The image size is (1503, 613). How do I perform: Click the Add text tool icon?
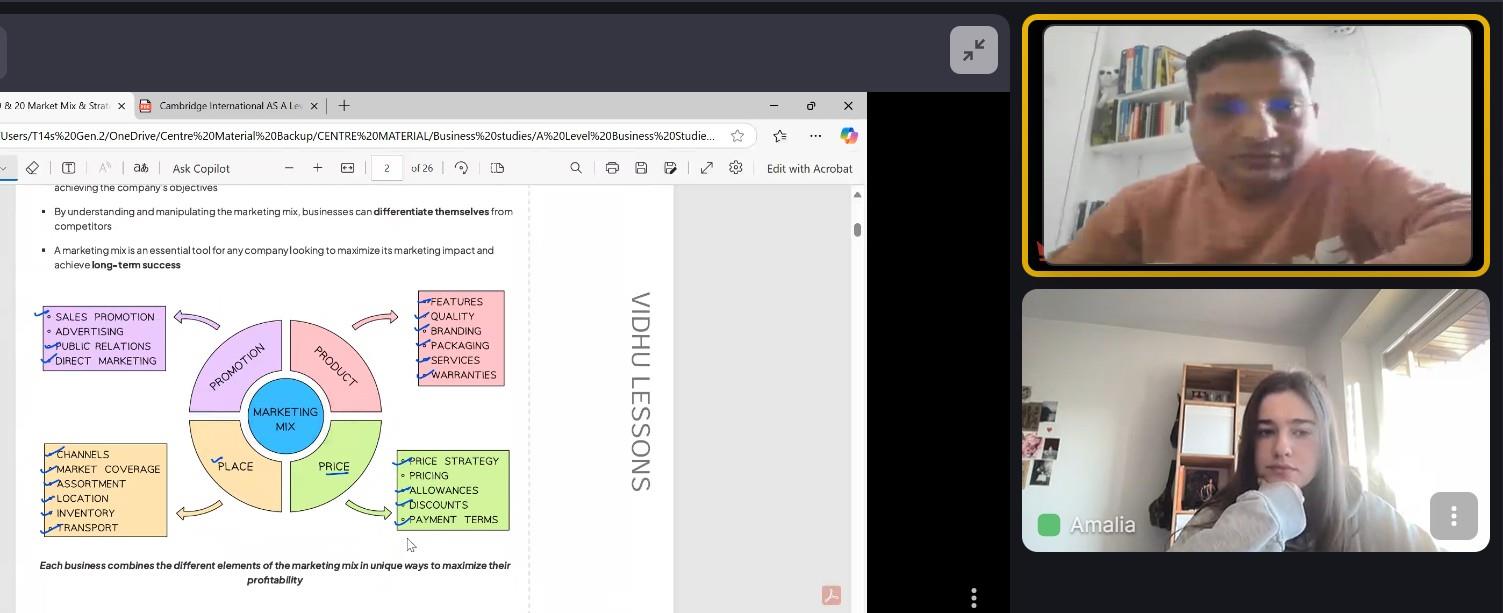click(69, 168)
